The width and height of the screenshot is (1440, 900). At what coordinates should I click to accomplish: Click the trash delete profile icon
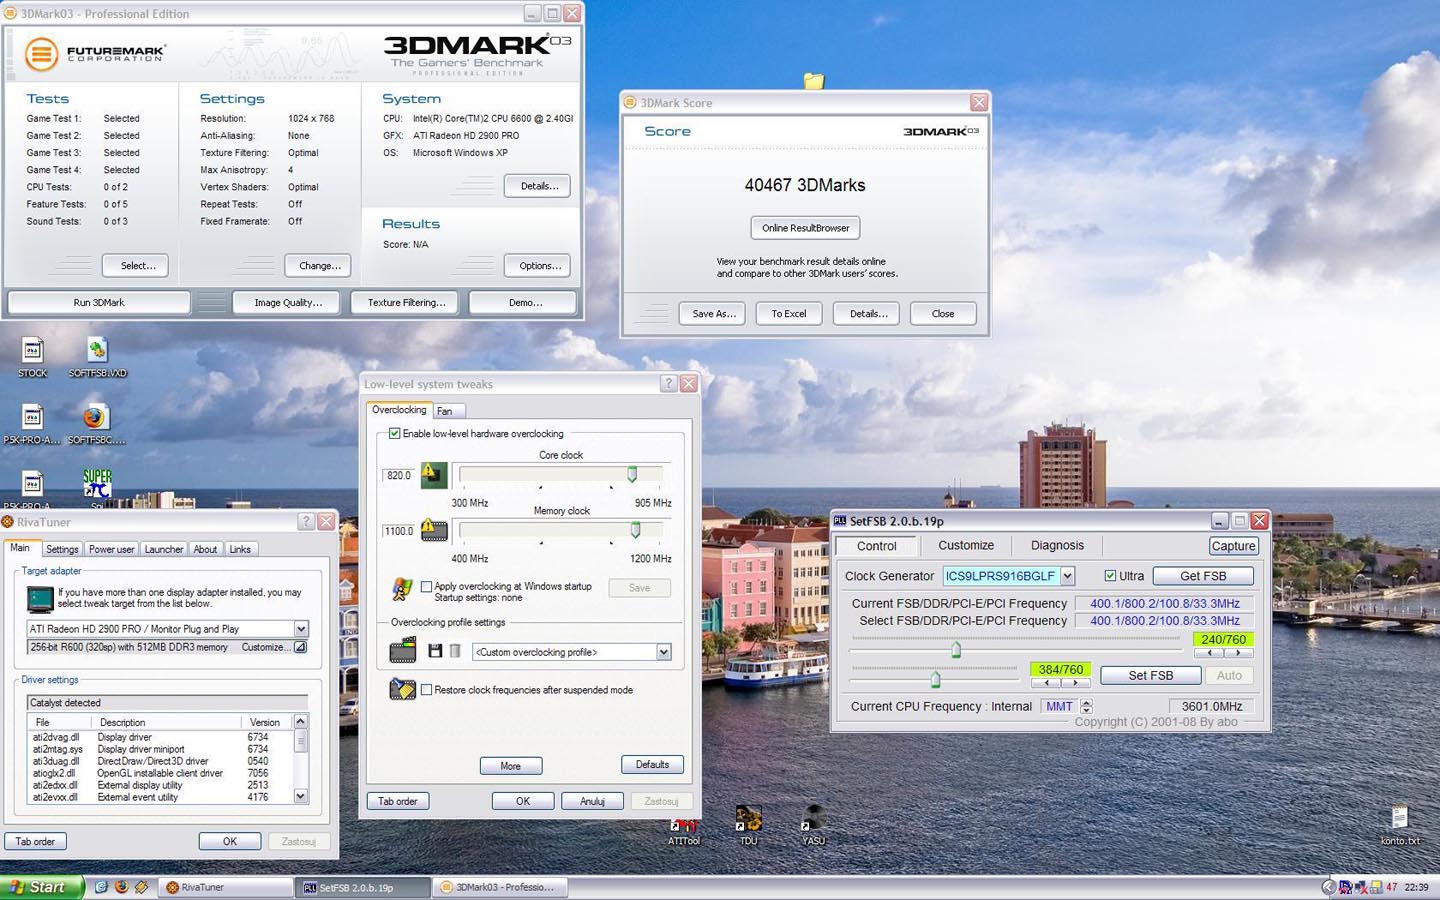click(455, 651)
